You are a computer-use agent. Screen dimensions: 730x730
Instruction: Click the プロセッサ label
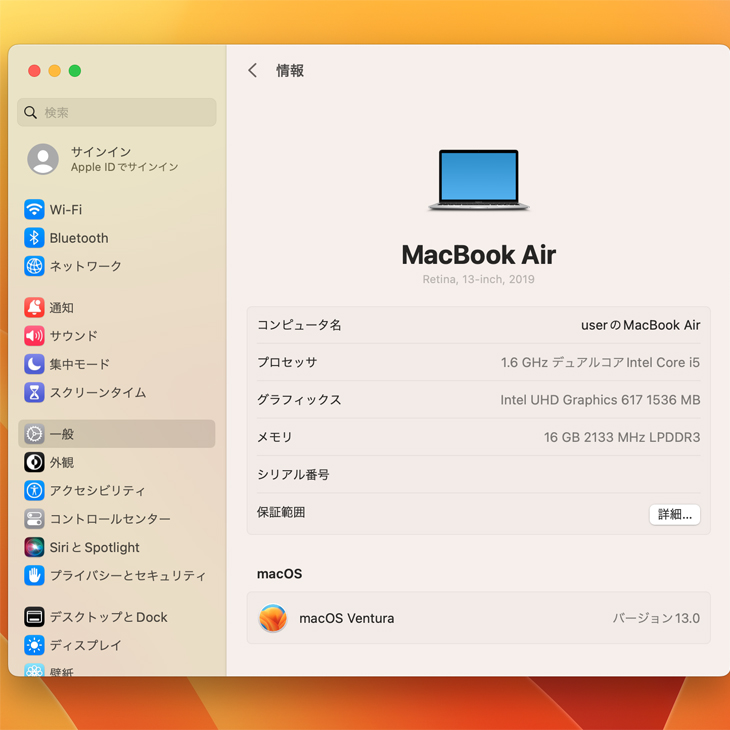point(287,362)
